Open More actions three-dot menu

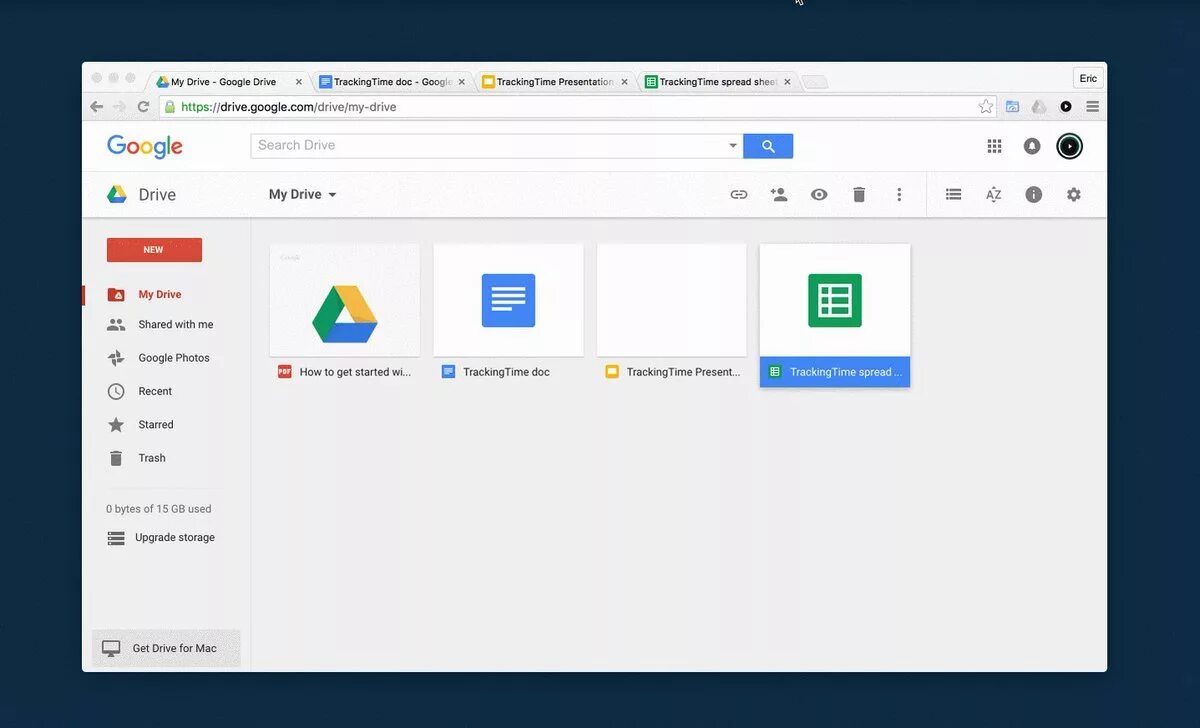point(899,195)
